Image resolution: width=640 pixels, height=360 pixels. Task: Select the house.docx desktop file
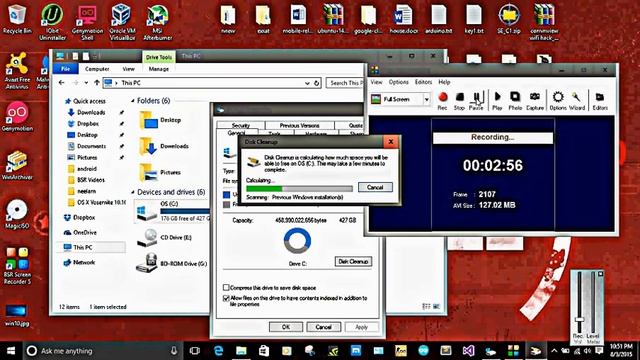pos(404,19)
